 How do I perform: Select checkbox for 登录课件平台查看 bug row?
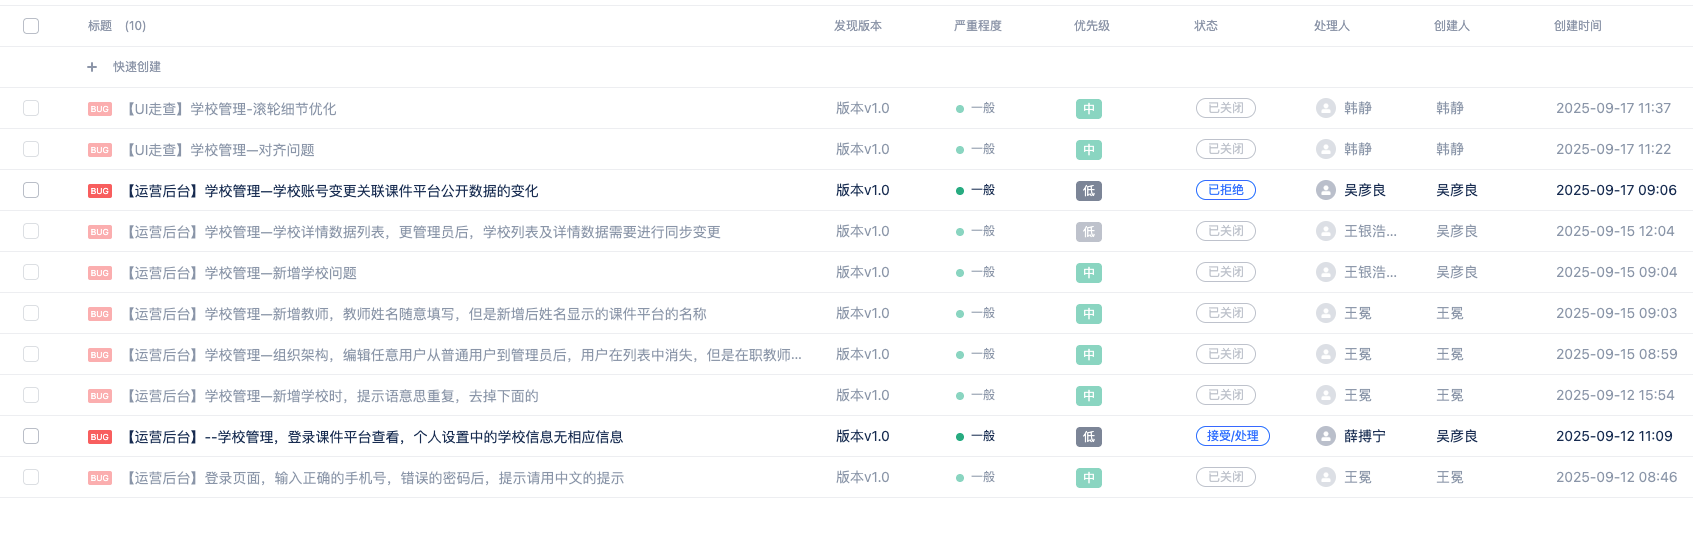click(x=31, y=436)
